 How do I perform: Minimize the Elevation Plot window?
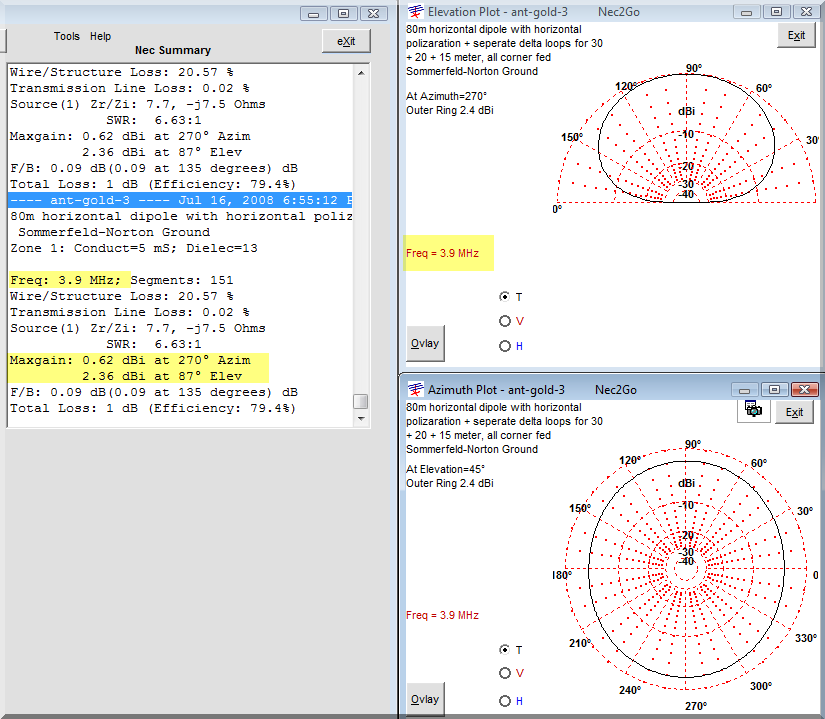point(748,12)
